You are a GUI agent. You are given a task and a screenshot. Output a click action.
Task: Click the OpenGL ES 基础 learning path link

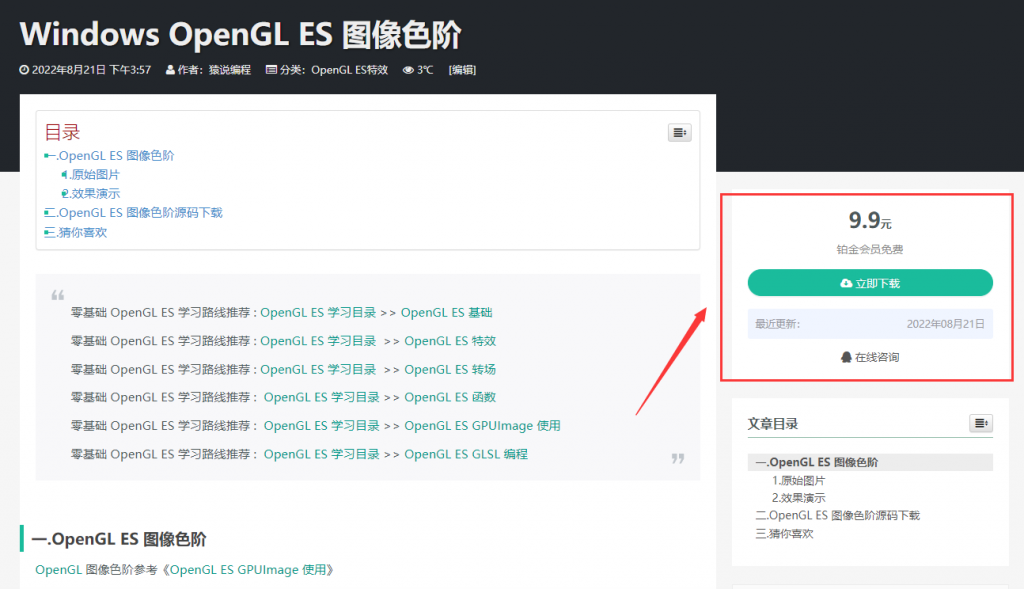446,312
